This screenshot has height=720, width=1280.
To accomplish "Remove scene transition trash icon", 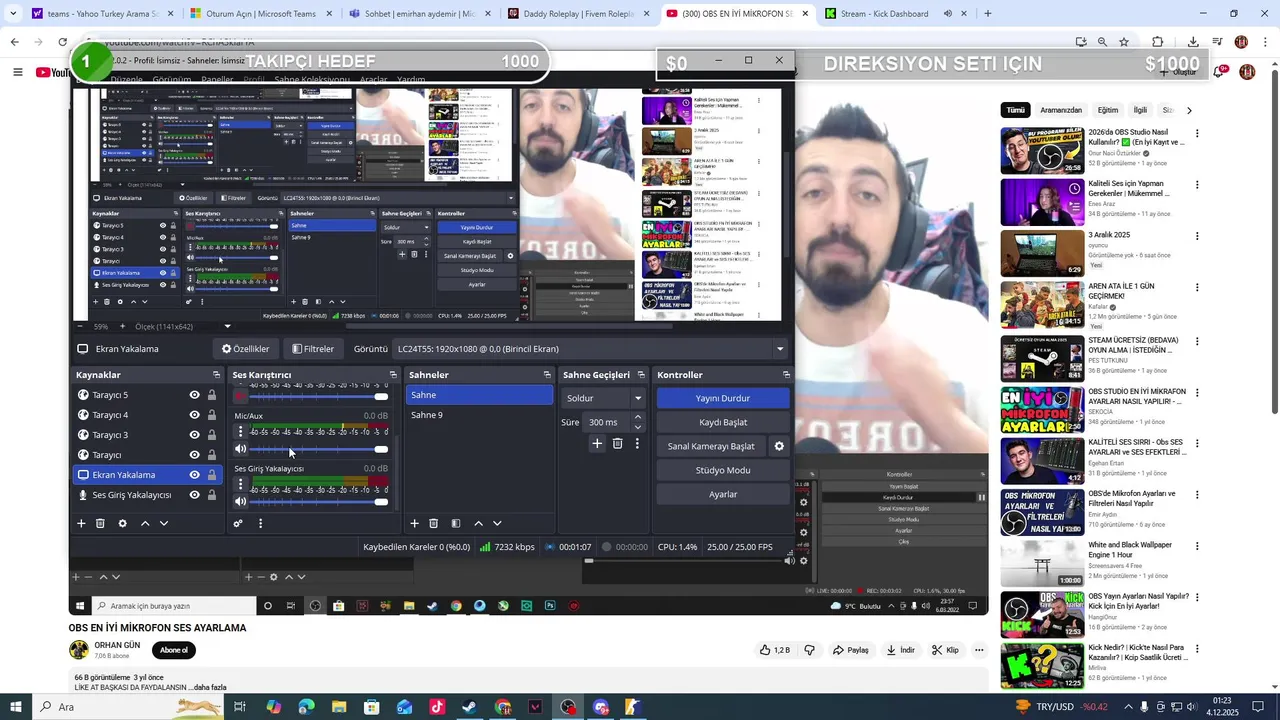I will [617, 443].
